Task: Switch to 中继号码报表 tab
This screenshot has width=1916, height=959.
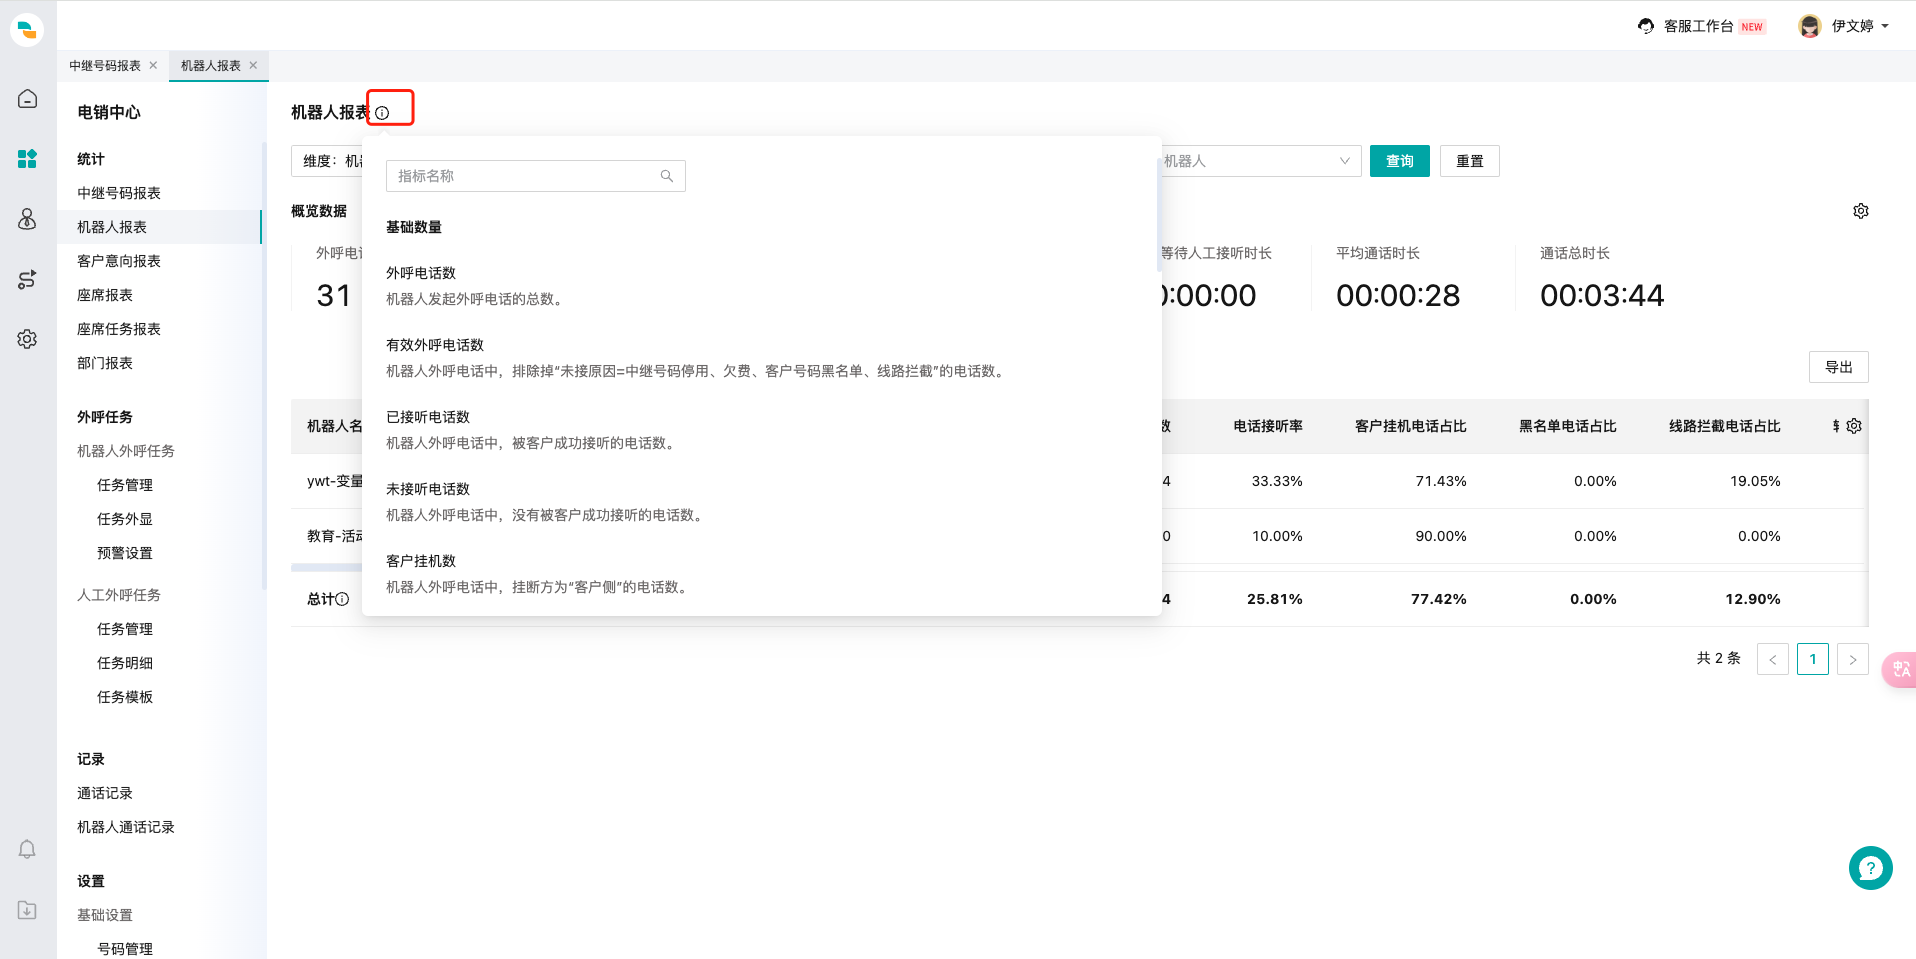Action: click(105, 65)
